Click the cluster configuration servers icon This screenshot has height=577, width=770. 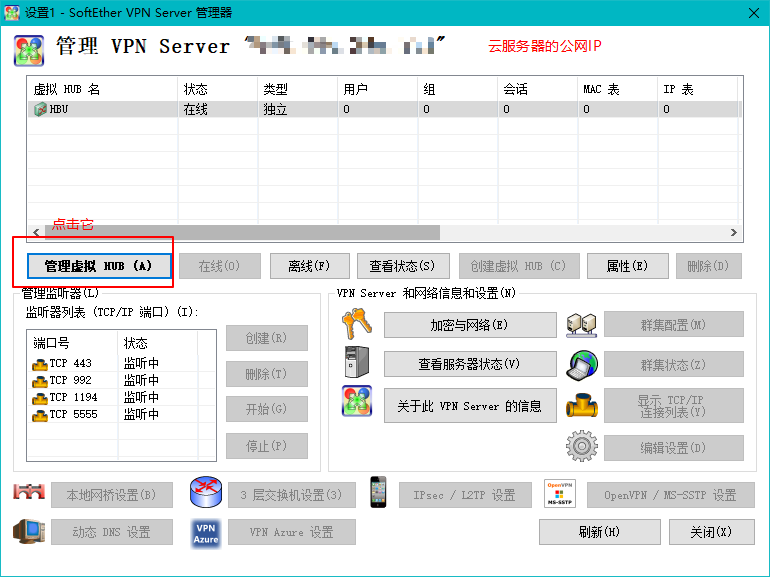click(581, 325)
